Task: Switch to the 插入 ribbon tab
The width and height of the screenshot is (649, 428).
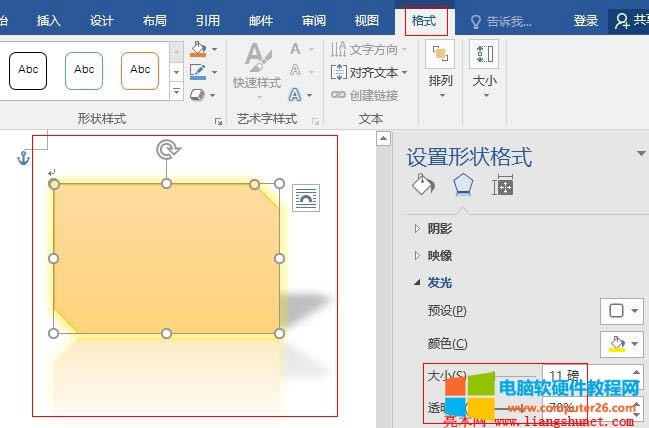Action: click(49, 20)
